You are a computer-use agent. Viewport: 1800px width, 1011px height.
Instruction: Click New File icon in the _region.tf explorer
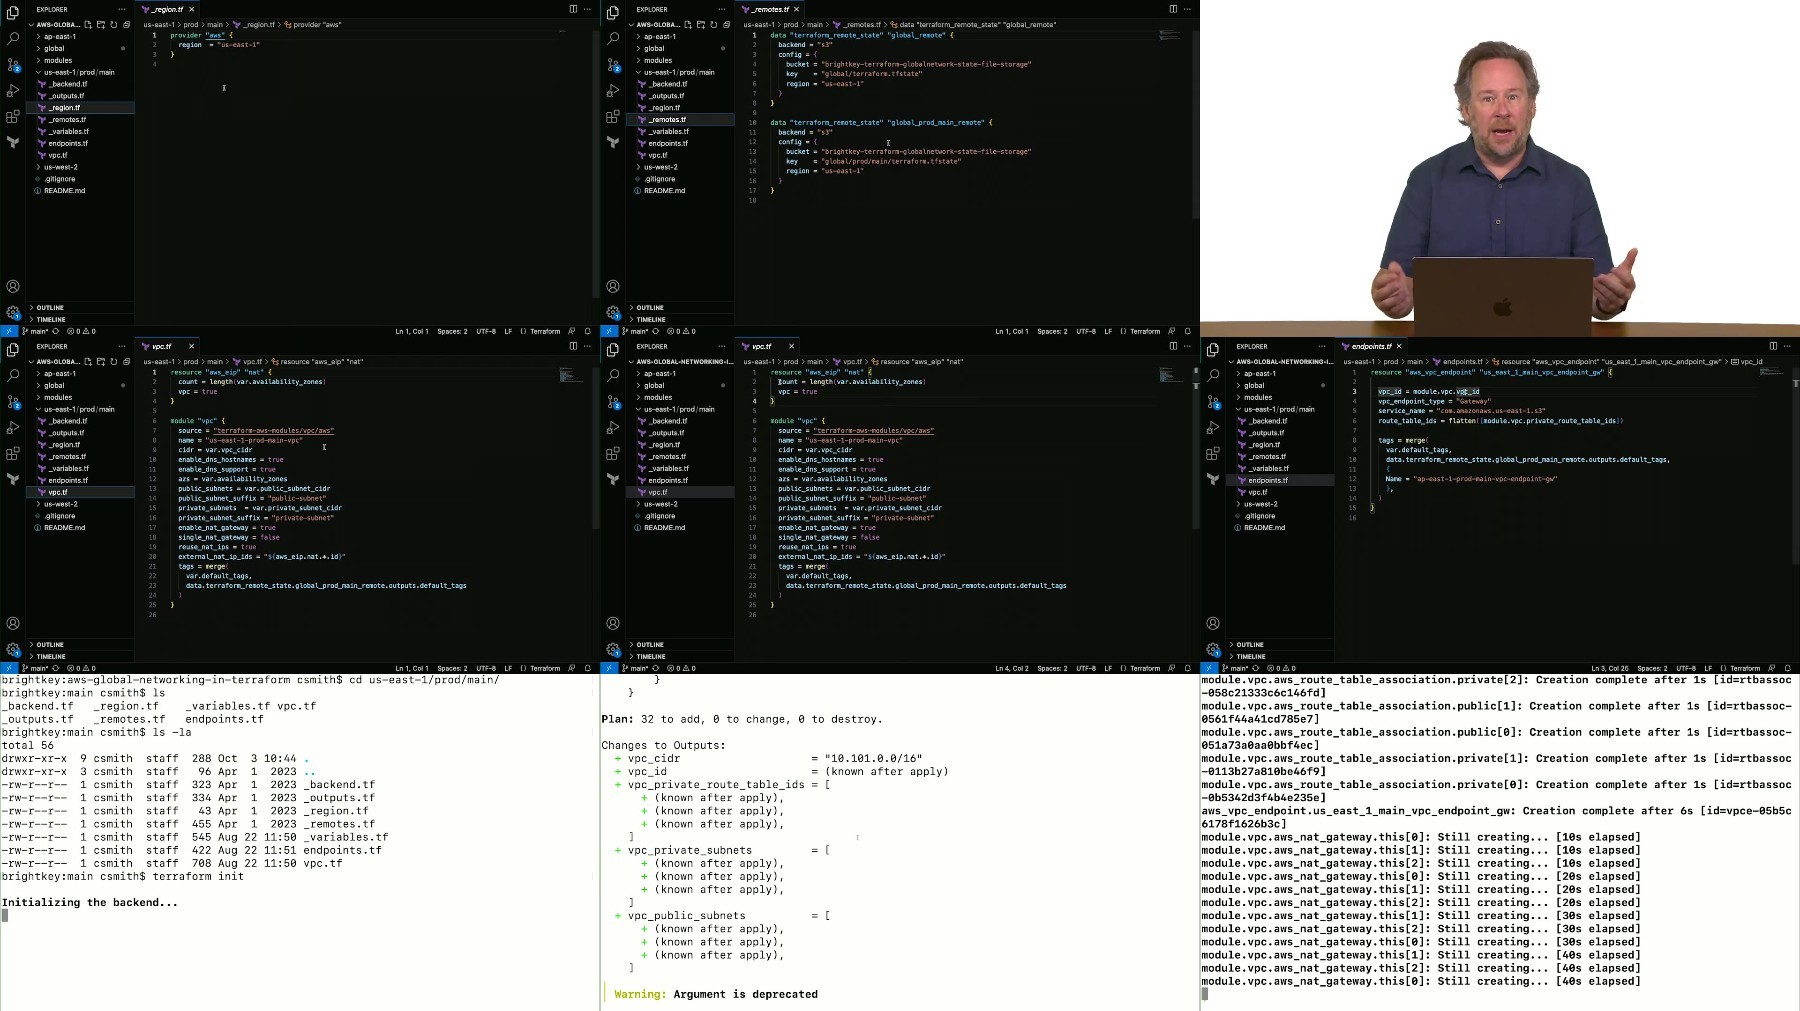point(88,24)
